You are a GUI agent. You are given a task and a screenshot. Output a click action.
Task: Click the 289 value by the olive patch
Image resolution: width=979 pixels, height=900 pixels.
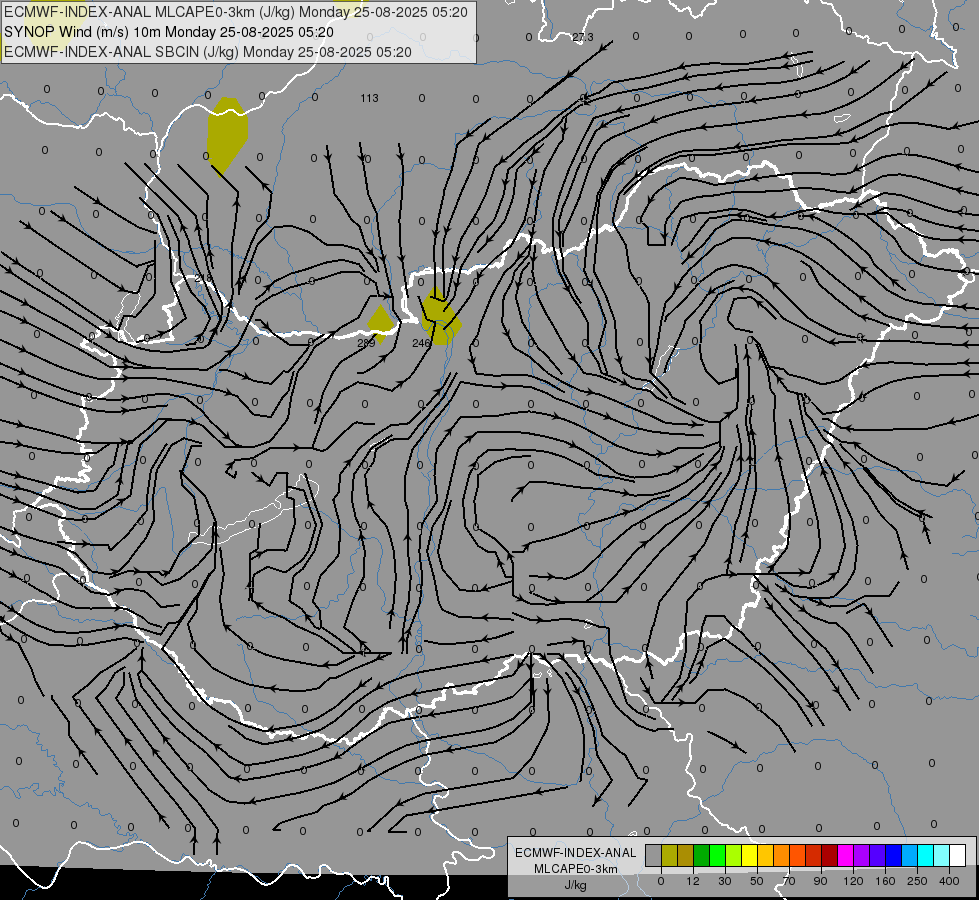[x=366, y=343]
